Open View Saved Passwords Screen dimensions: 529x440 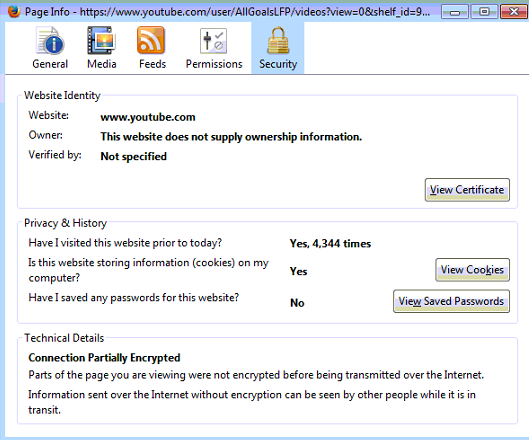(451, 301)
